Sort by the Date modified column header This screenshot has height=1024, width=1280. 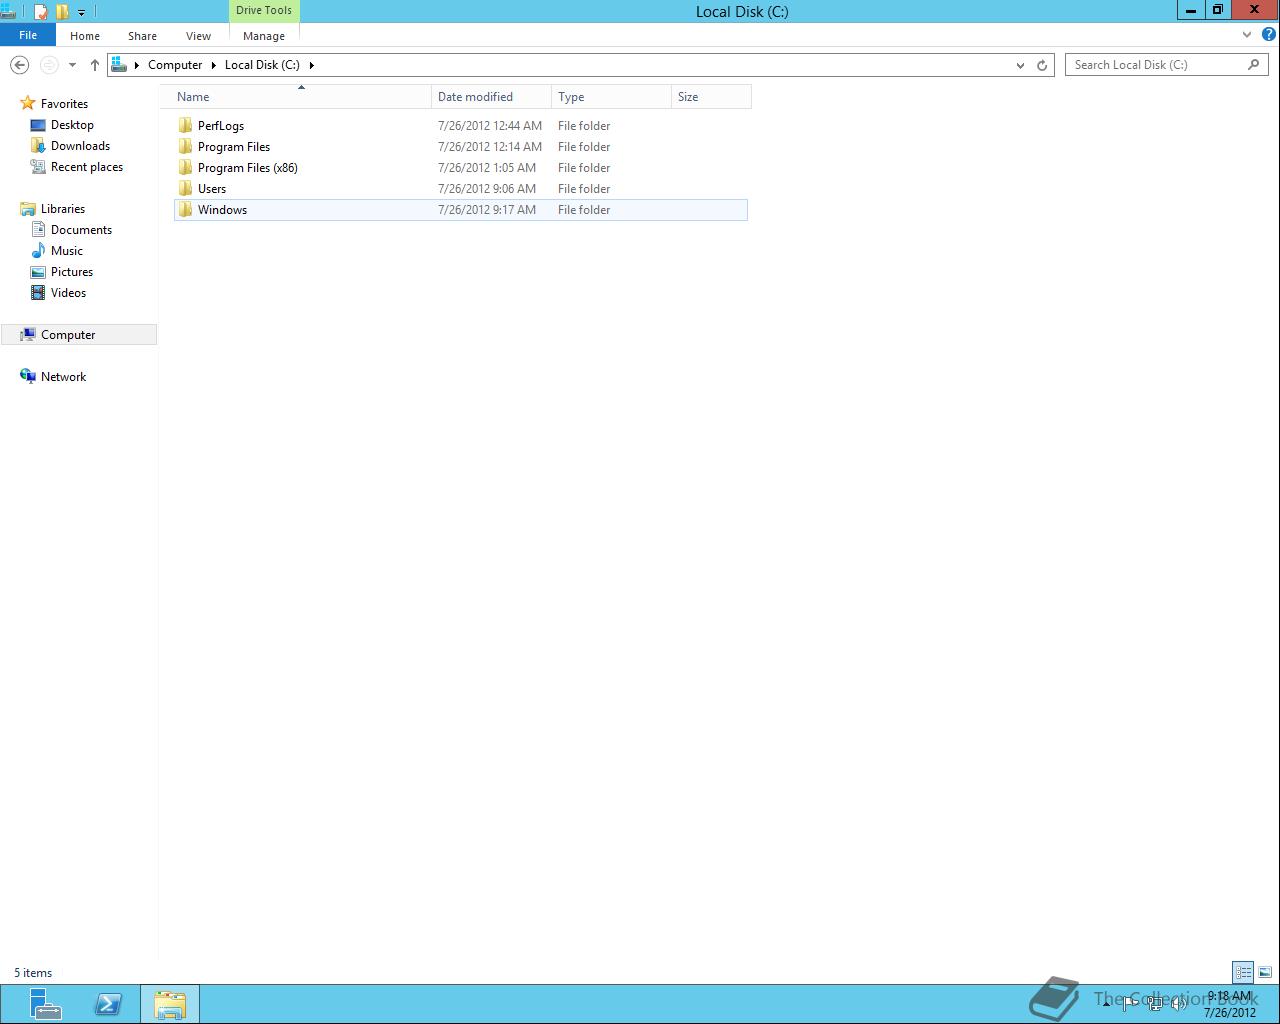click(491, 97)
